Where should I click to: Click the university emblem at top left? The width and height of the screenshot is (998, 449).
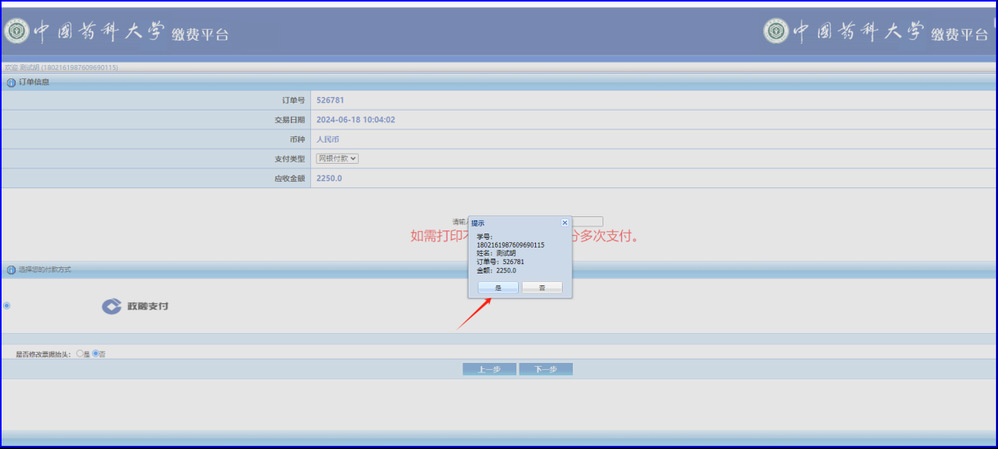point(17,31)
